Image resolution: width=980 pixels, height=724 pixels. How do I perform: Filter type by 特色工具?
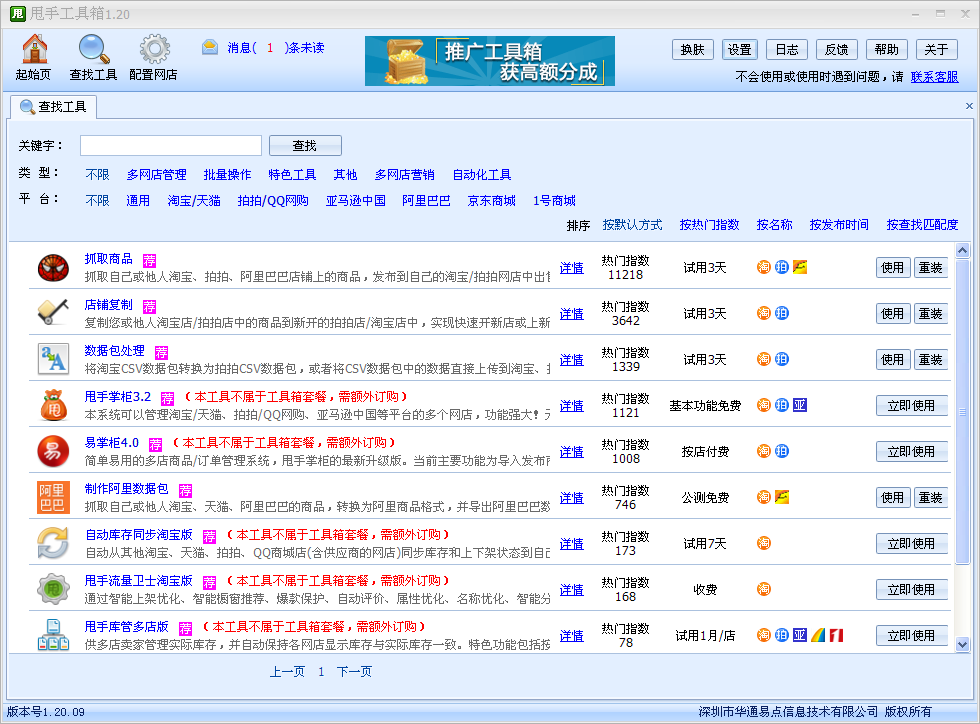(x=292, y=174)
